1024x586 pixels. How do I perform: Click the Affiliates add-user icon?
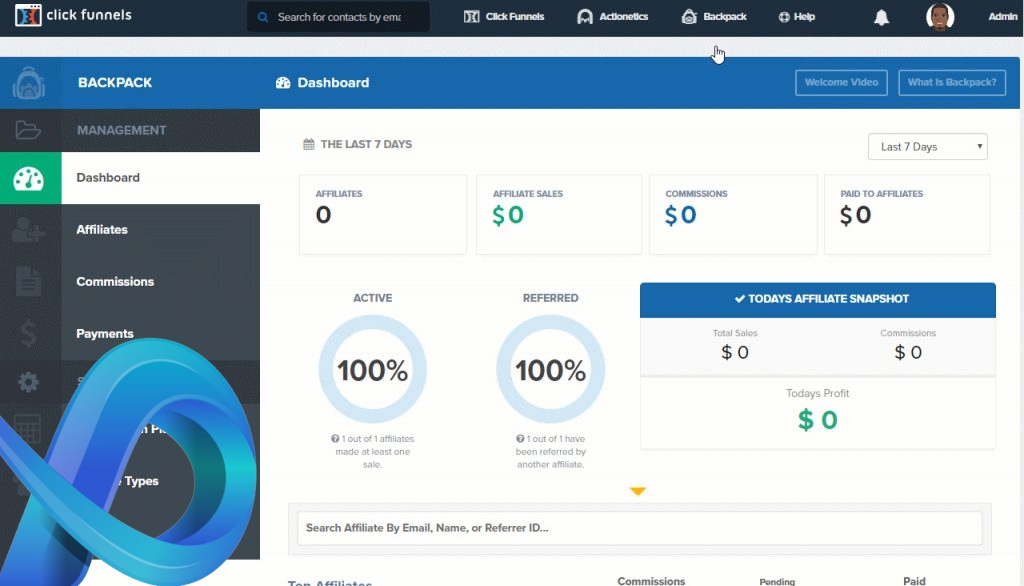pyautogui.click(x=28, y=230)
